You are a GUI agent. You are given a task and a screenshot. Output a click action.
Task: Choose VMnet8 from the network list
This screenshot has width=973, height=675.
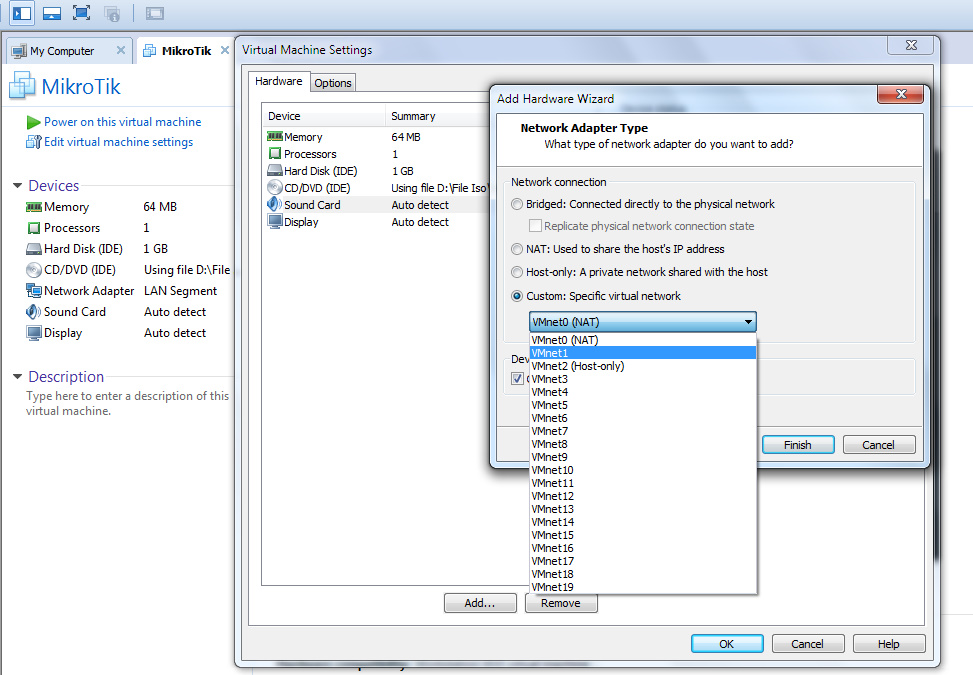point(551,443)
